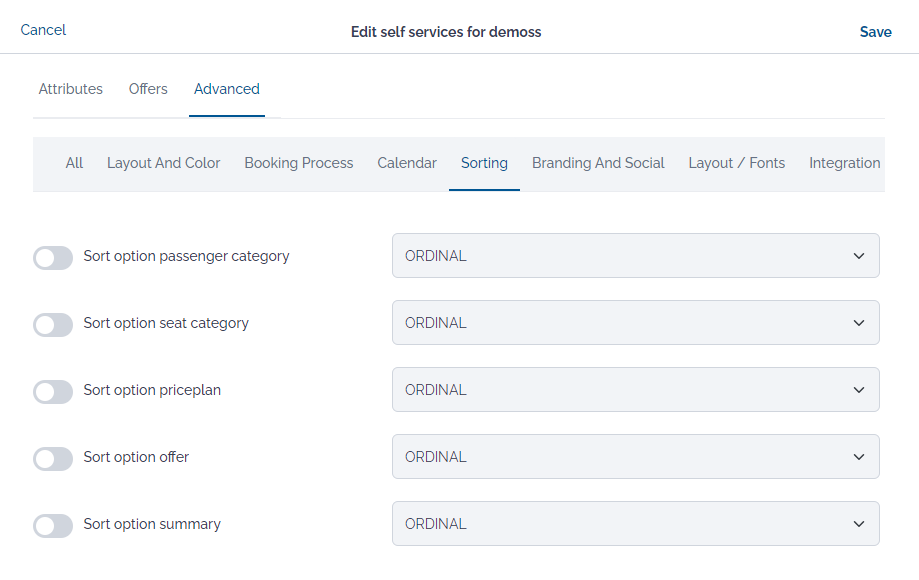Show All advanced settings
The width and height of the screenshot is (919, 580).
[74, 163]
